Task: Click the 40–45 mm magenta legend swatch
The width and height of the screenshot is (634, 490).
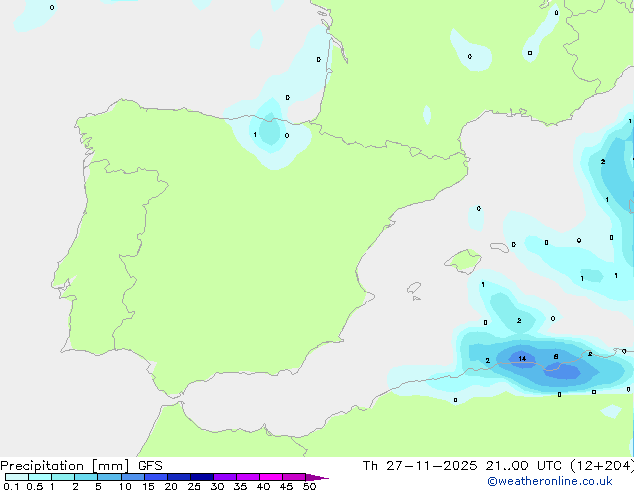Action: click(271, 477)
